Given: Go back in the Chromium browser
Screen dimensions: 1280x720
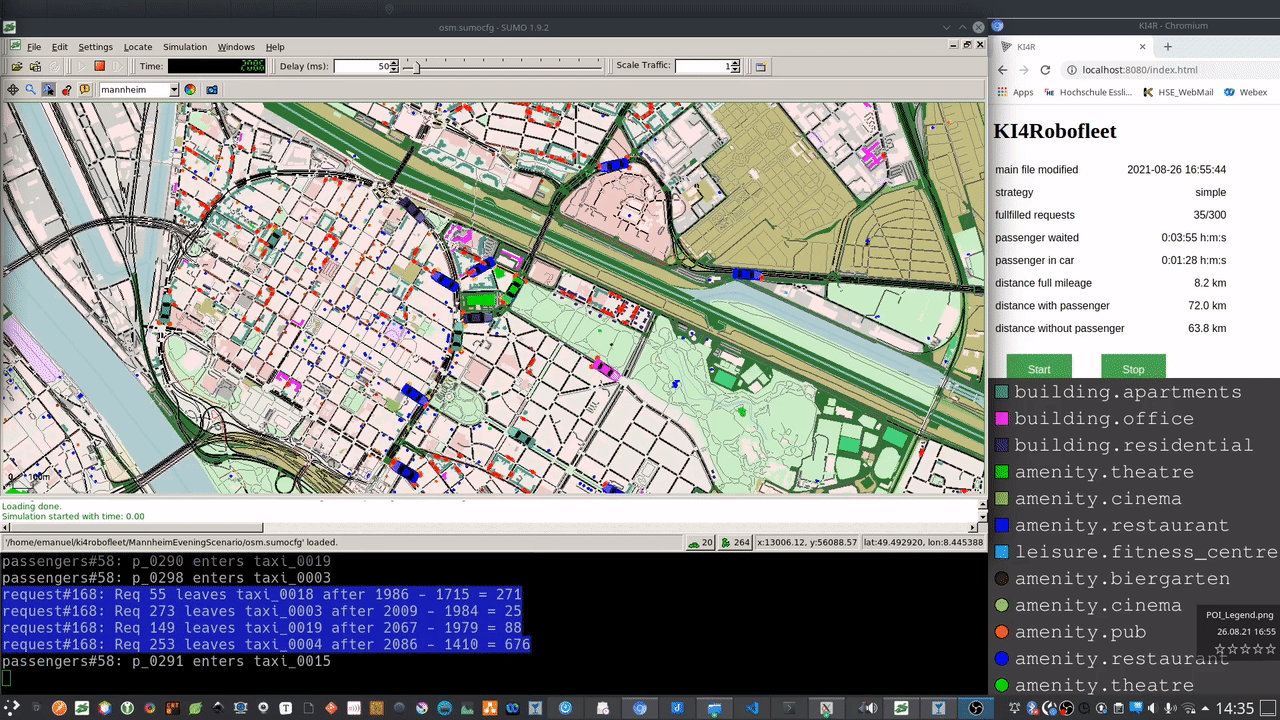Looking at the screenshot, I should [1002, 70].
